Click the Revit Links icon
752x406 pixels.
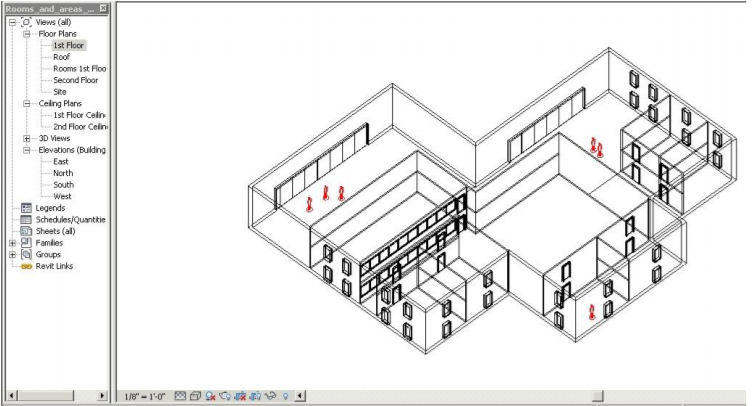coord(26,266)
